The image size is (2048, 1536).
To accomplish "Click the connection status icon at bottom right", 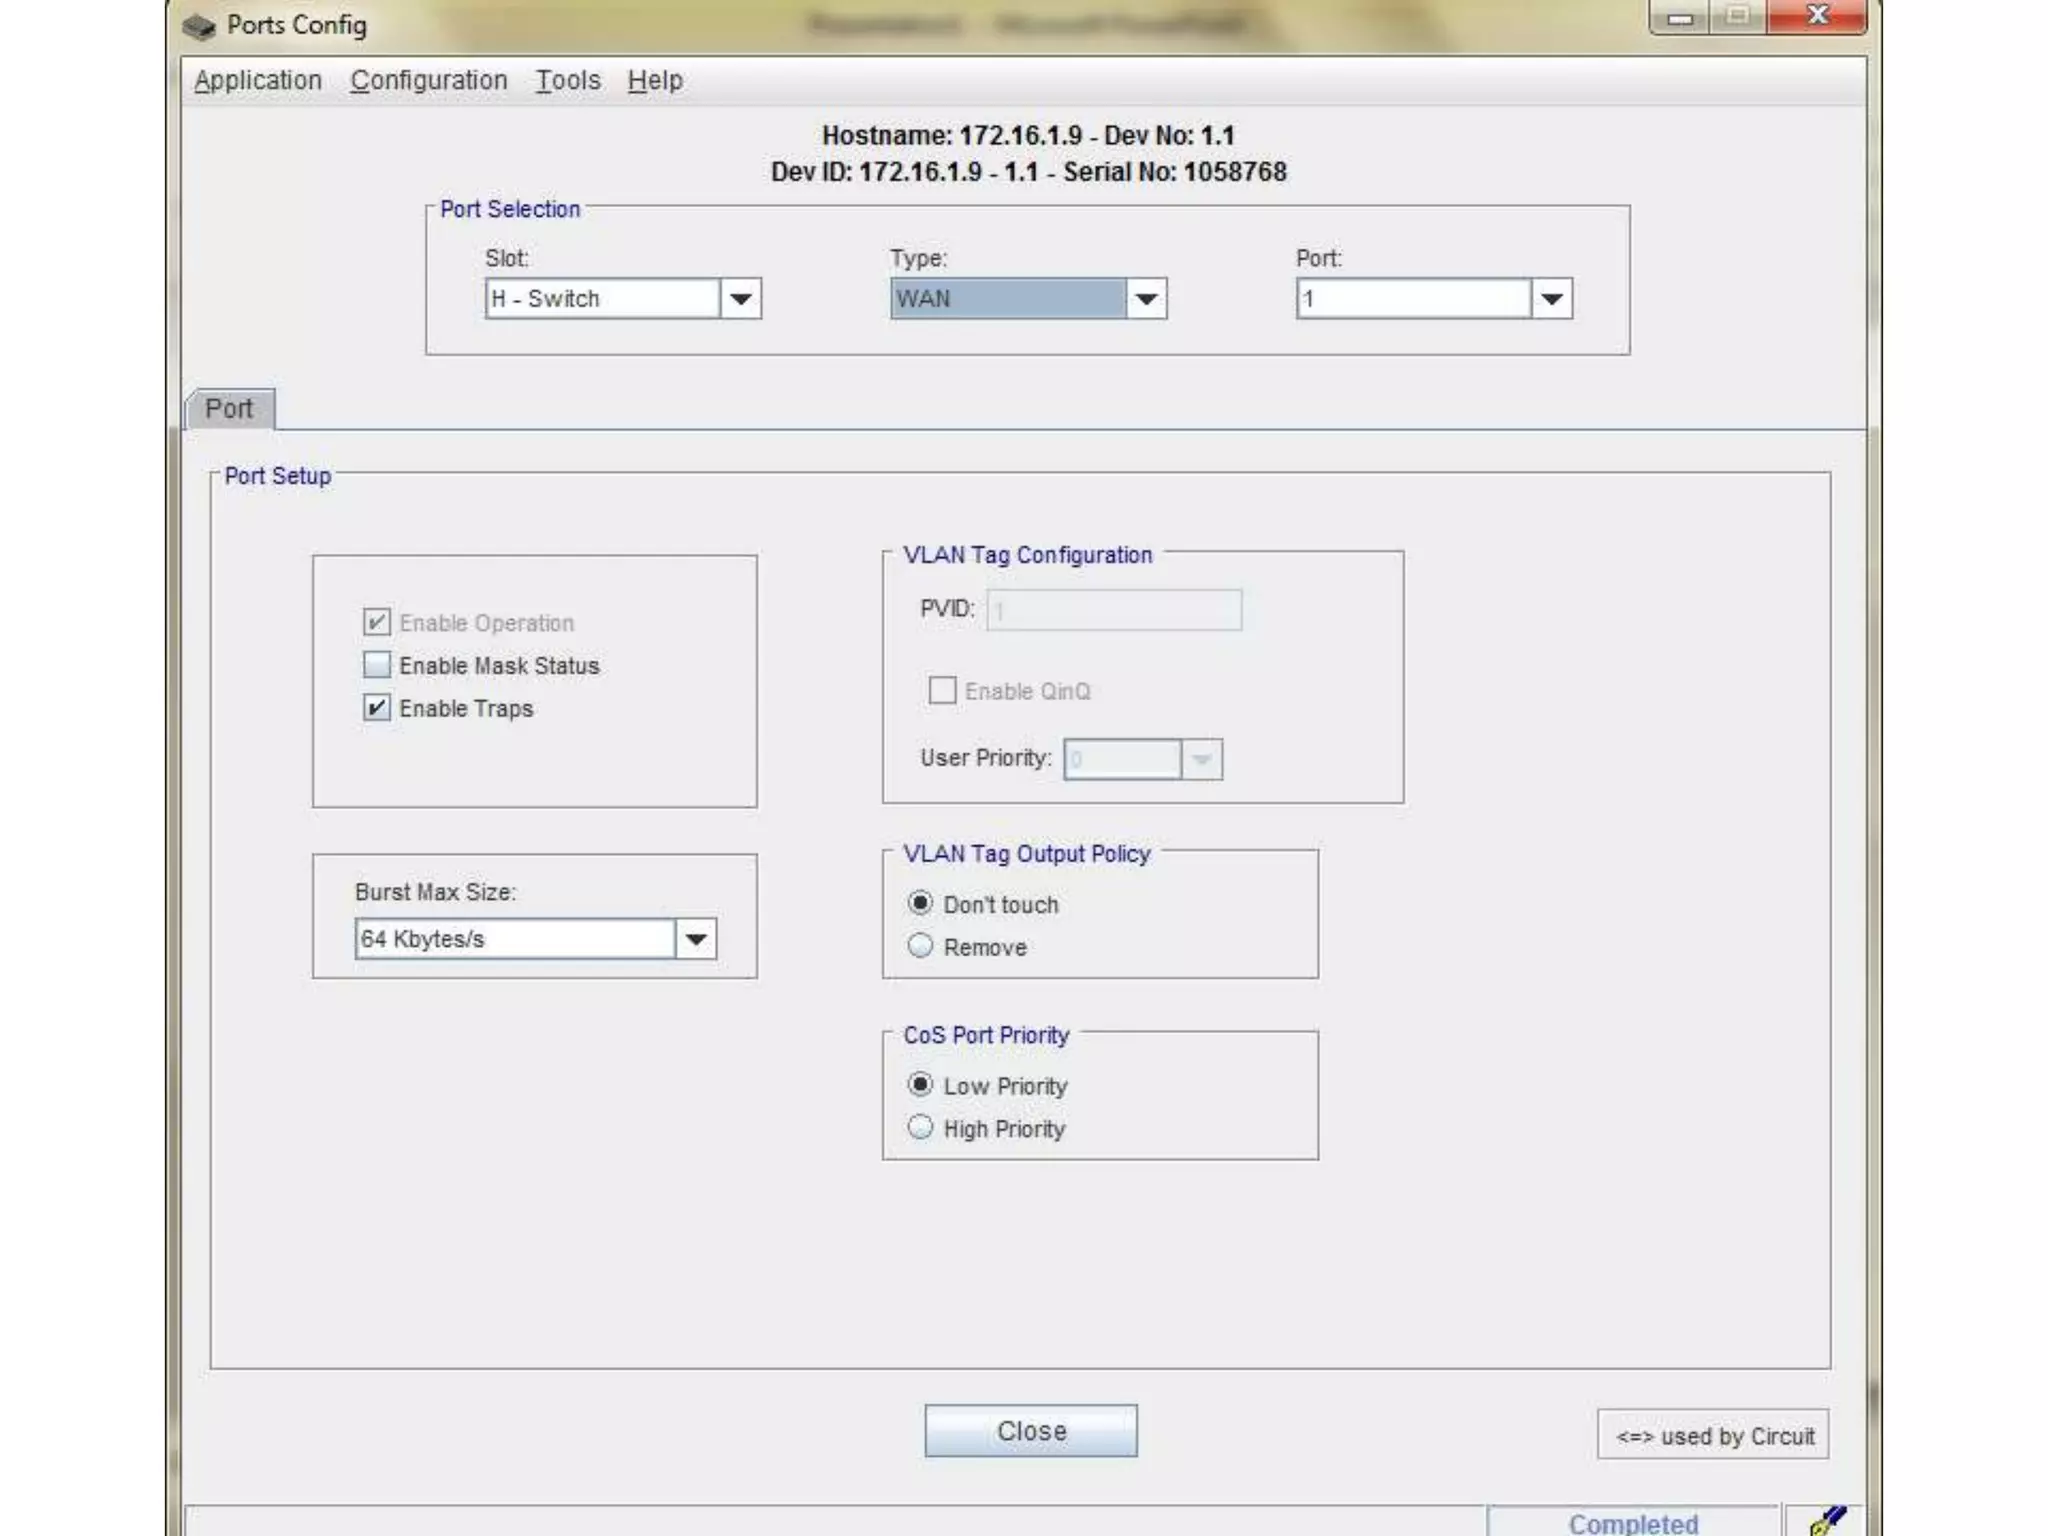I will (1827, 1520).
